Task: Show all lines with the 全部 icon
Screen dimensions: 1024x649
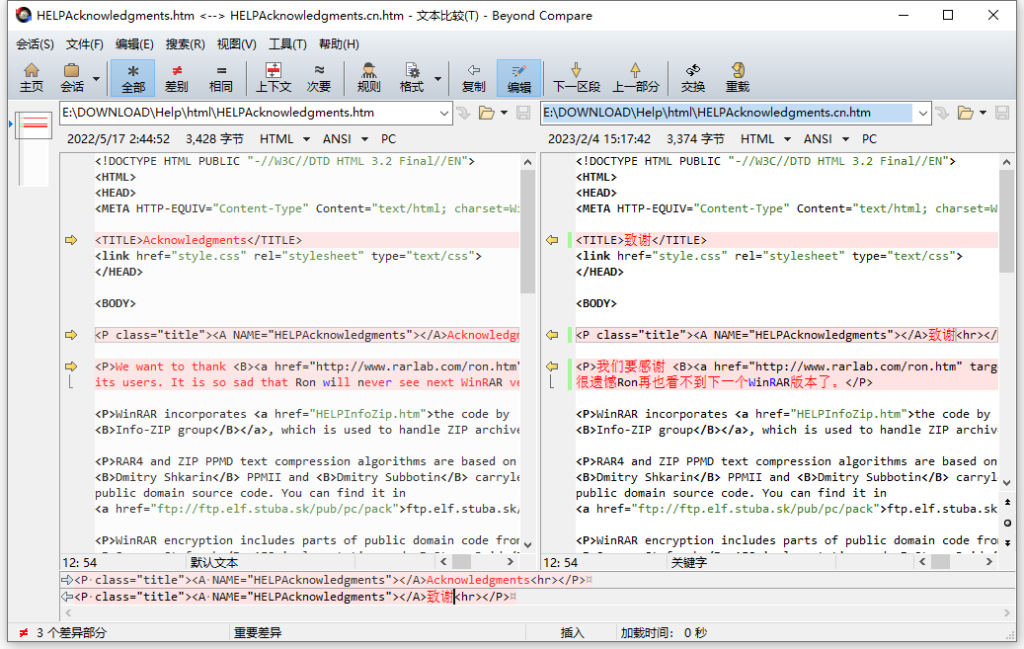Action: (133, 77)
